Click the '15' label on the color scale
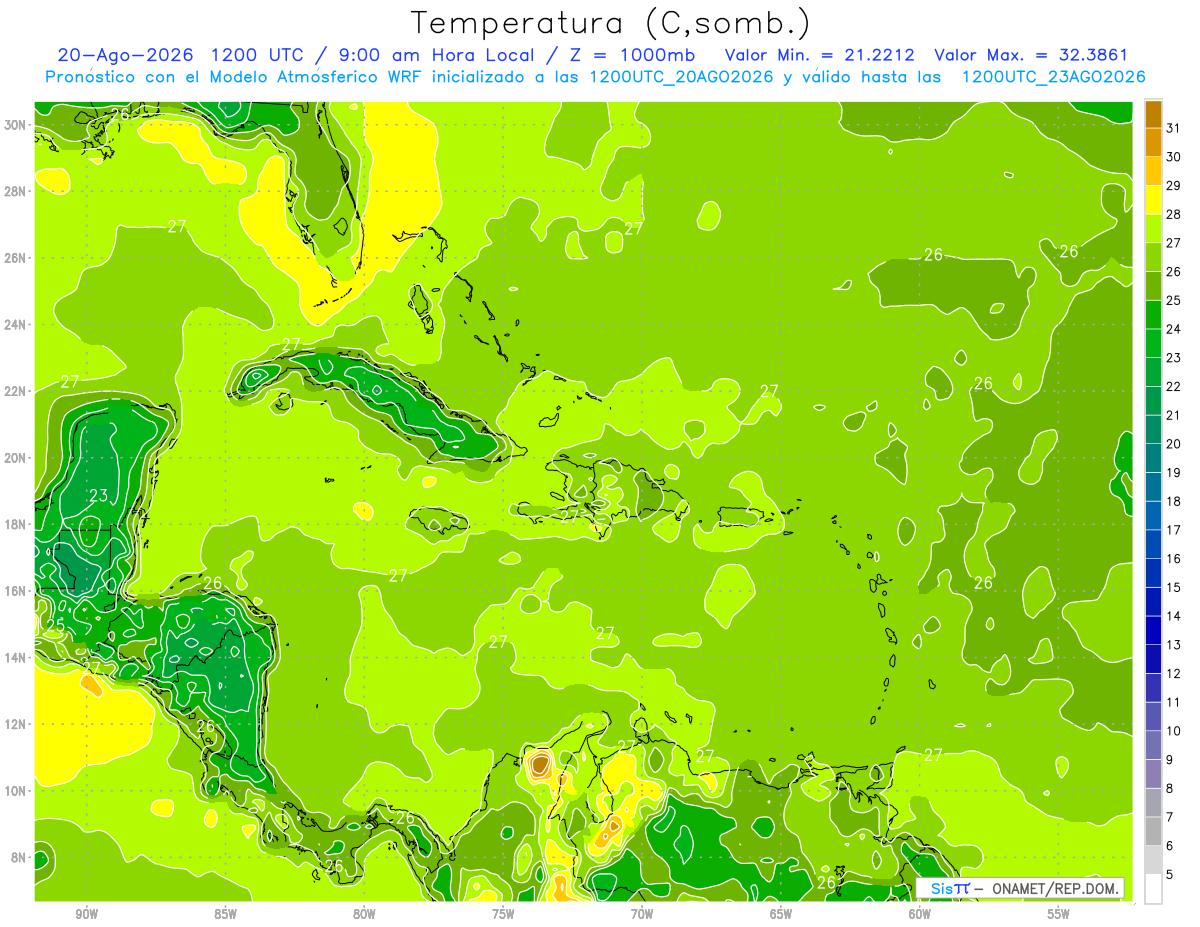Viewport: 1200px width, 927px height. point(1174,588)
